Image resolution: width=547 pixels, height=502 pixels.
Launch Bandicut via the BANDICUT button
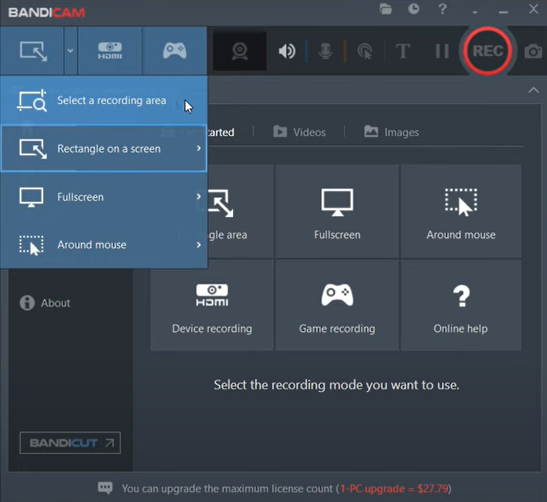(70, 443)
